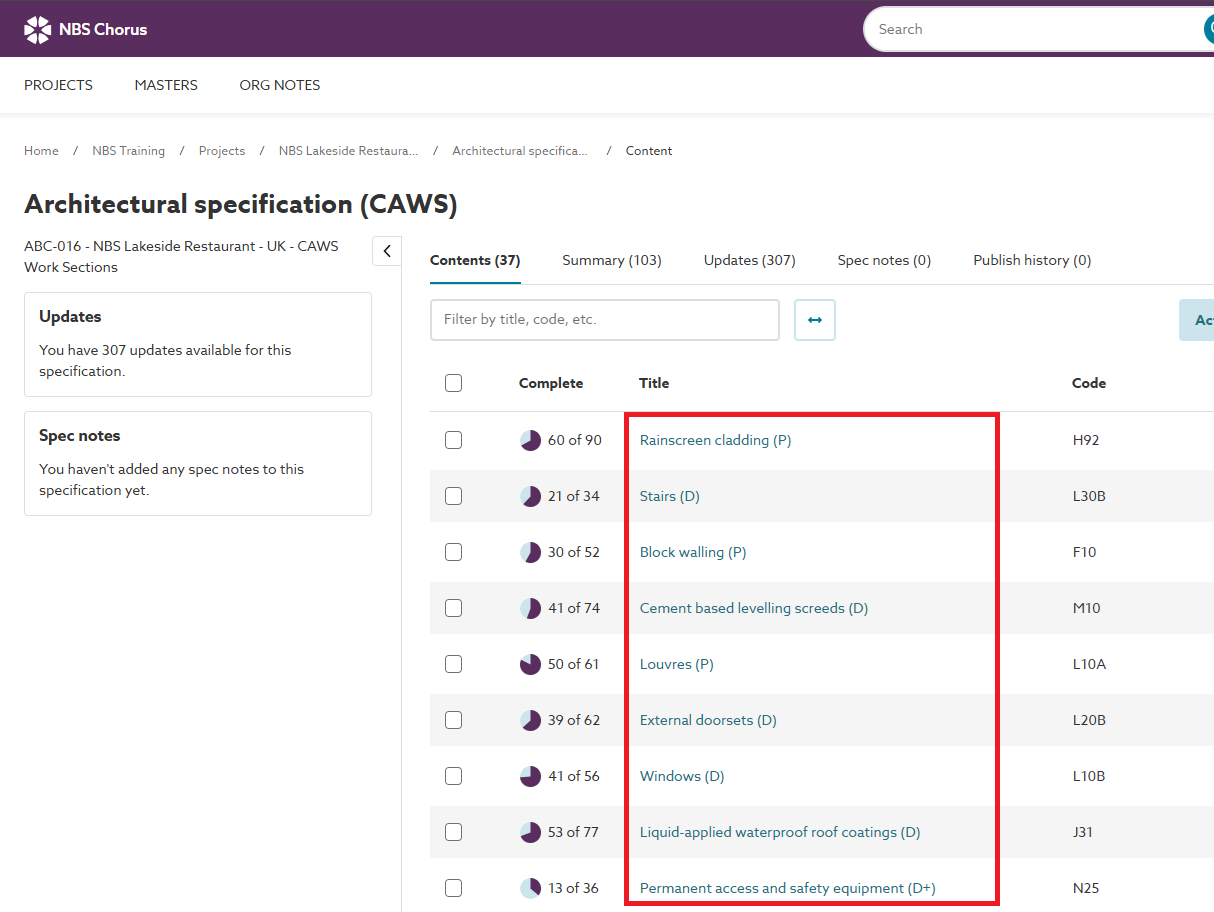Switch to the Publish history (0) tab
The image size is (1214, 912).
click(x=1032, y=260)
